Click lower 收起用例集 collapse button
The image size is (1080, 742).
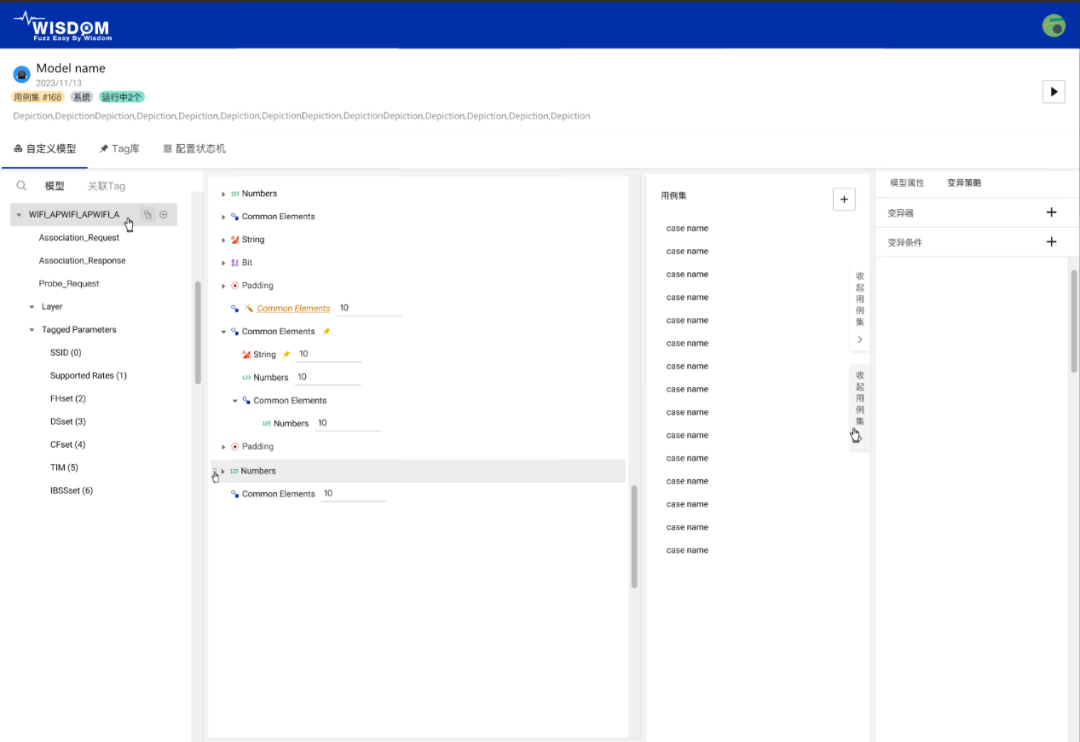tap(860, 406)
